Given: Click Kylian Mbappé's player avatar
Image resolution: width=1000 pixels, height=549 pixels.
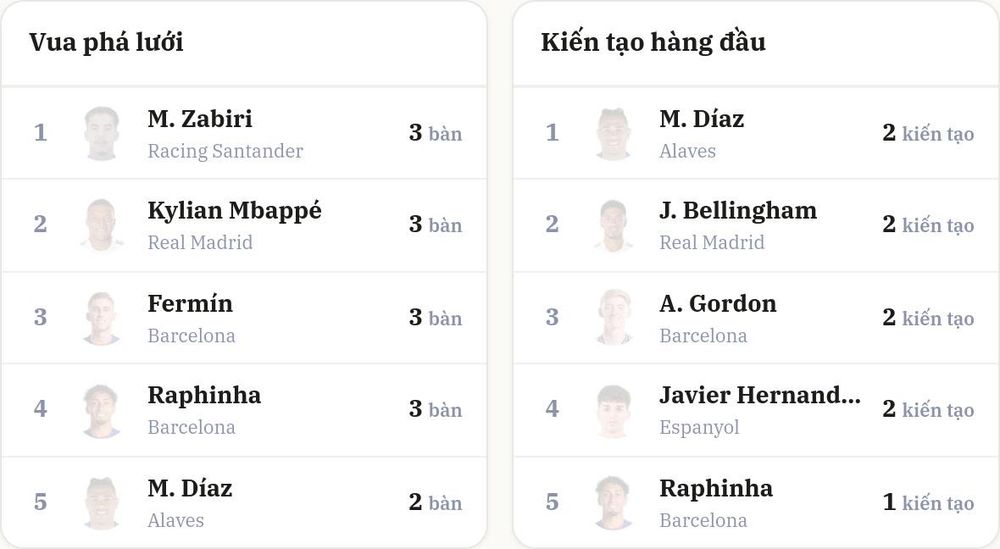Looking at the screenshot, I should click(101, 224).
